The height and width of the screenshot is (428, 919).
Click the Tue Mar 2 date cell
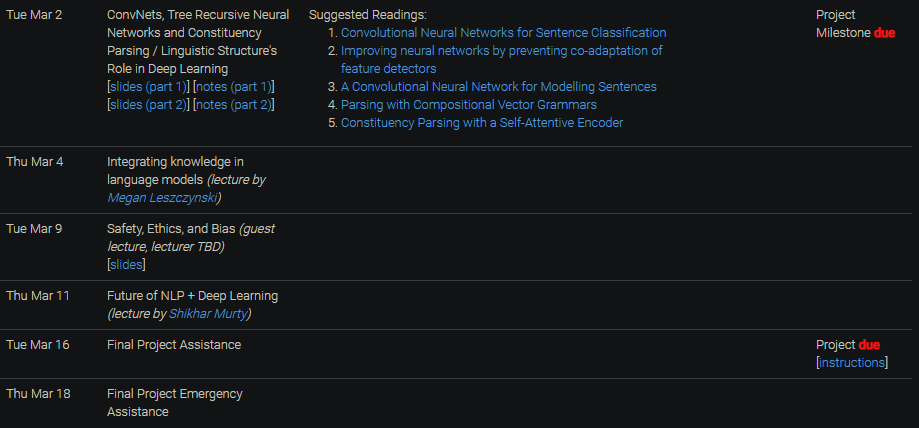[34, 15]
